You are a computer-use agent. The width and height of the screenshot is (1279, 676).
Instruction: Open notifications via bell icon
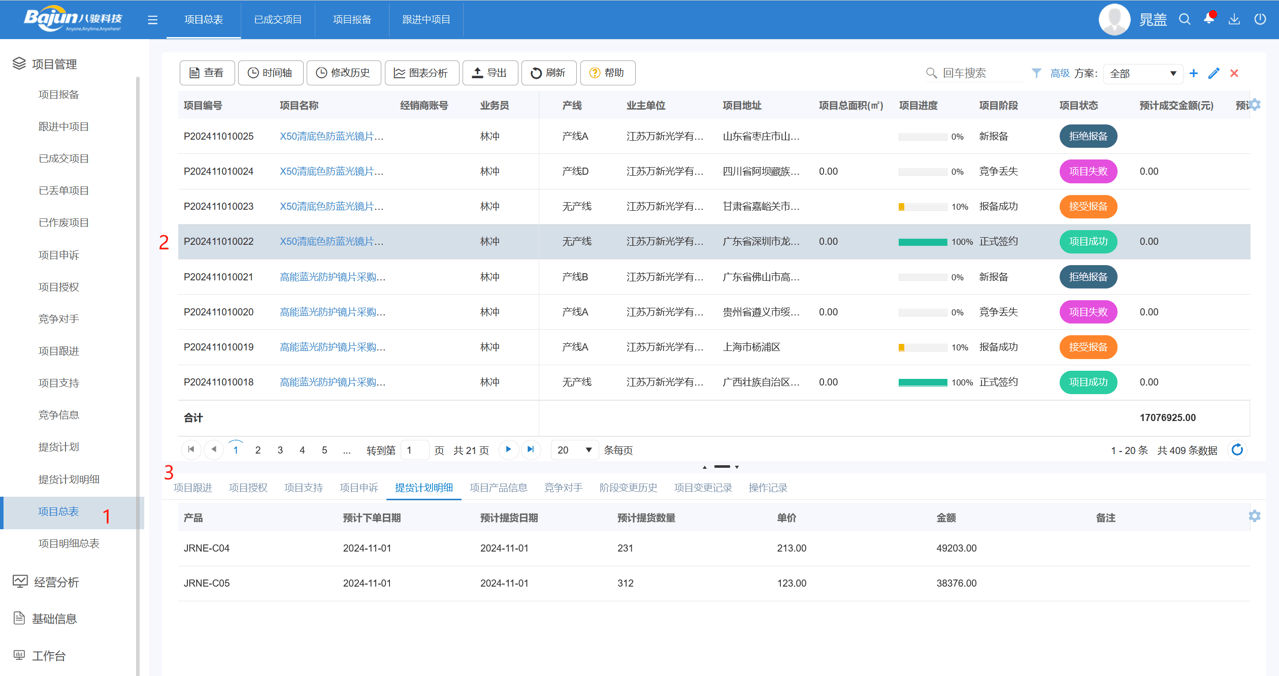[x=1209, y=18]
